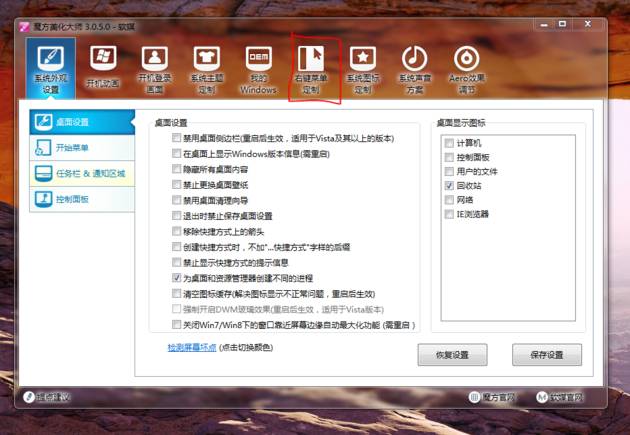The image size is (630, 435).
Task: Switch to 任务栏 & 通知区域 tab
Action: point(82,173)
